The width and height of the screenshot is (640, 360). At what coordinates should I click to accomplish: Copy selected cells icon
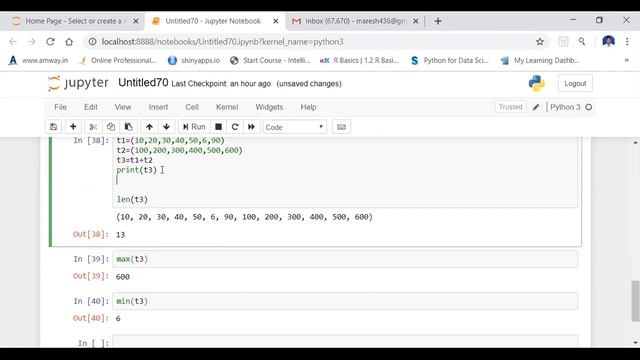pyautogui.click(x=111, y=127)
